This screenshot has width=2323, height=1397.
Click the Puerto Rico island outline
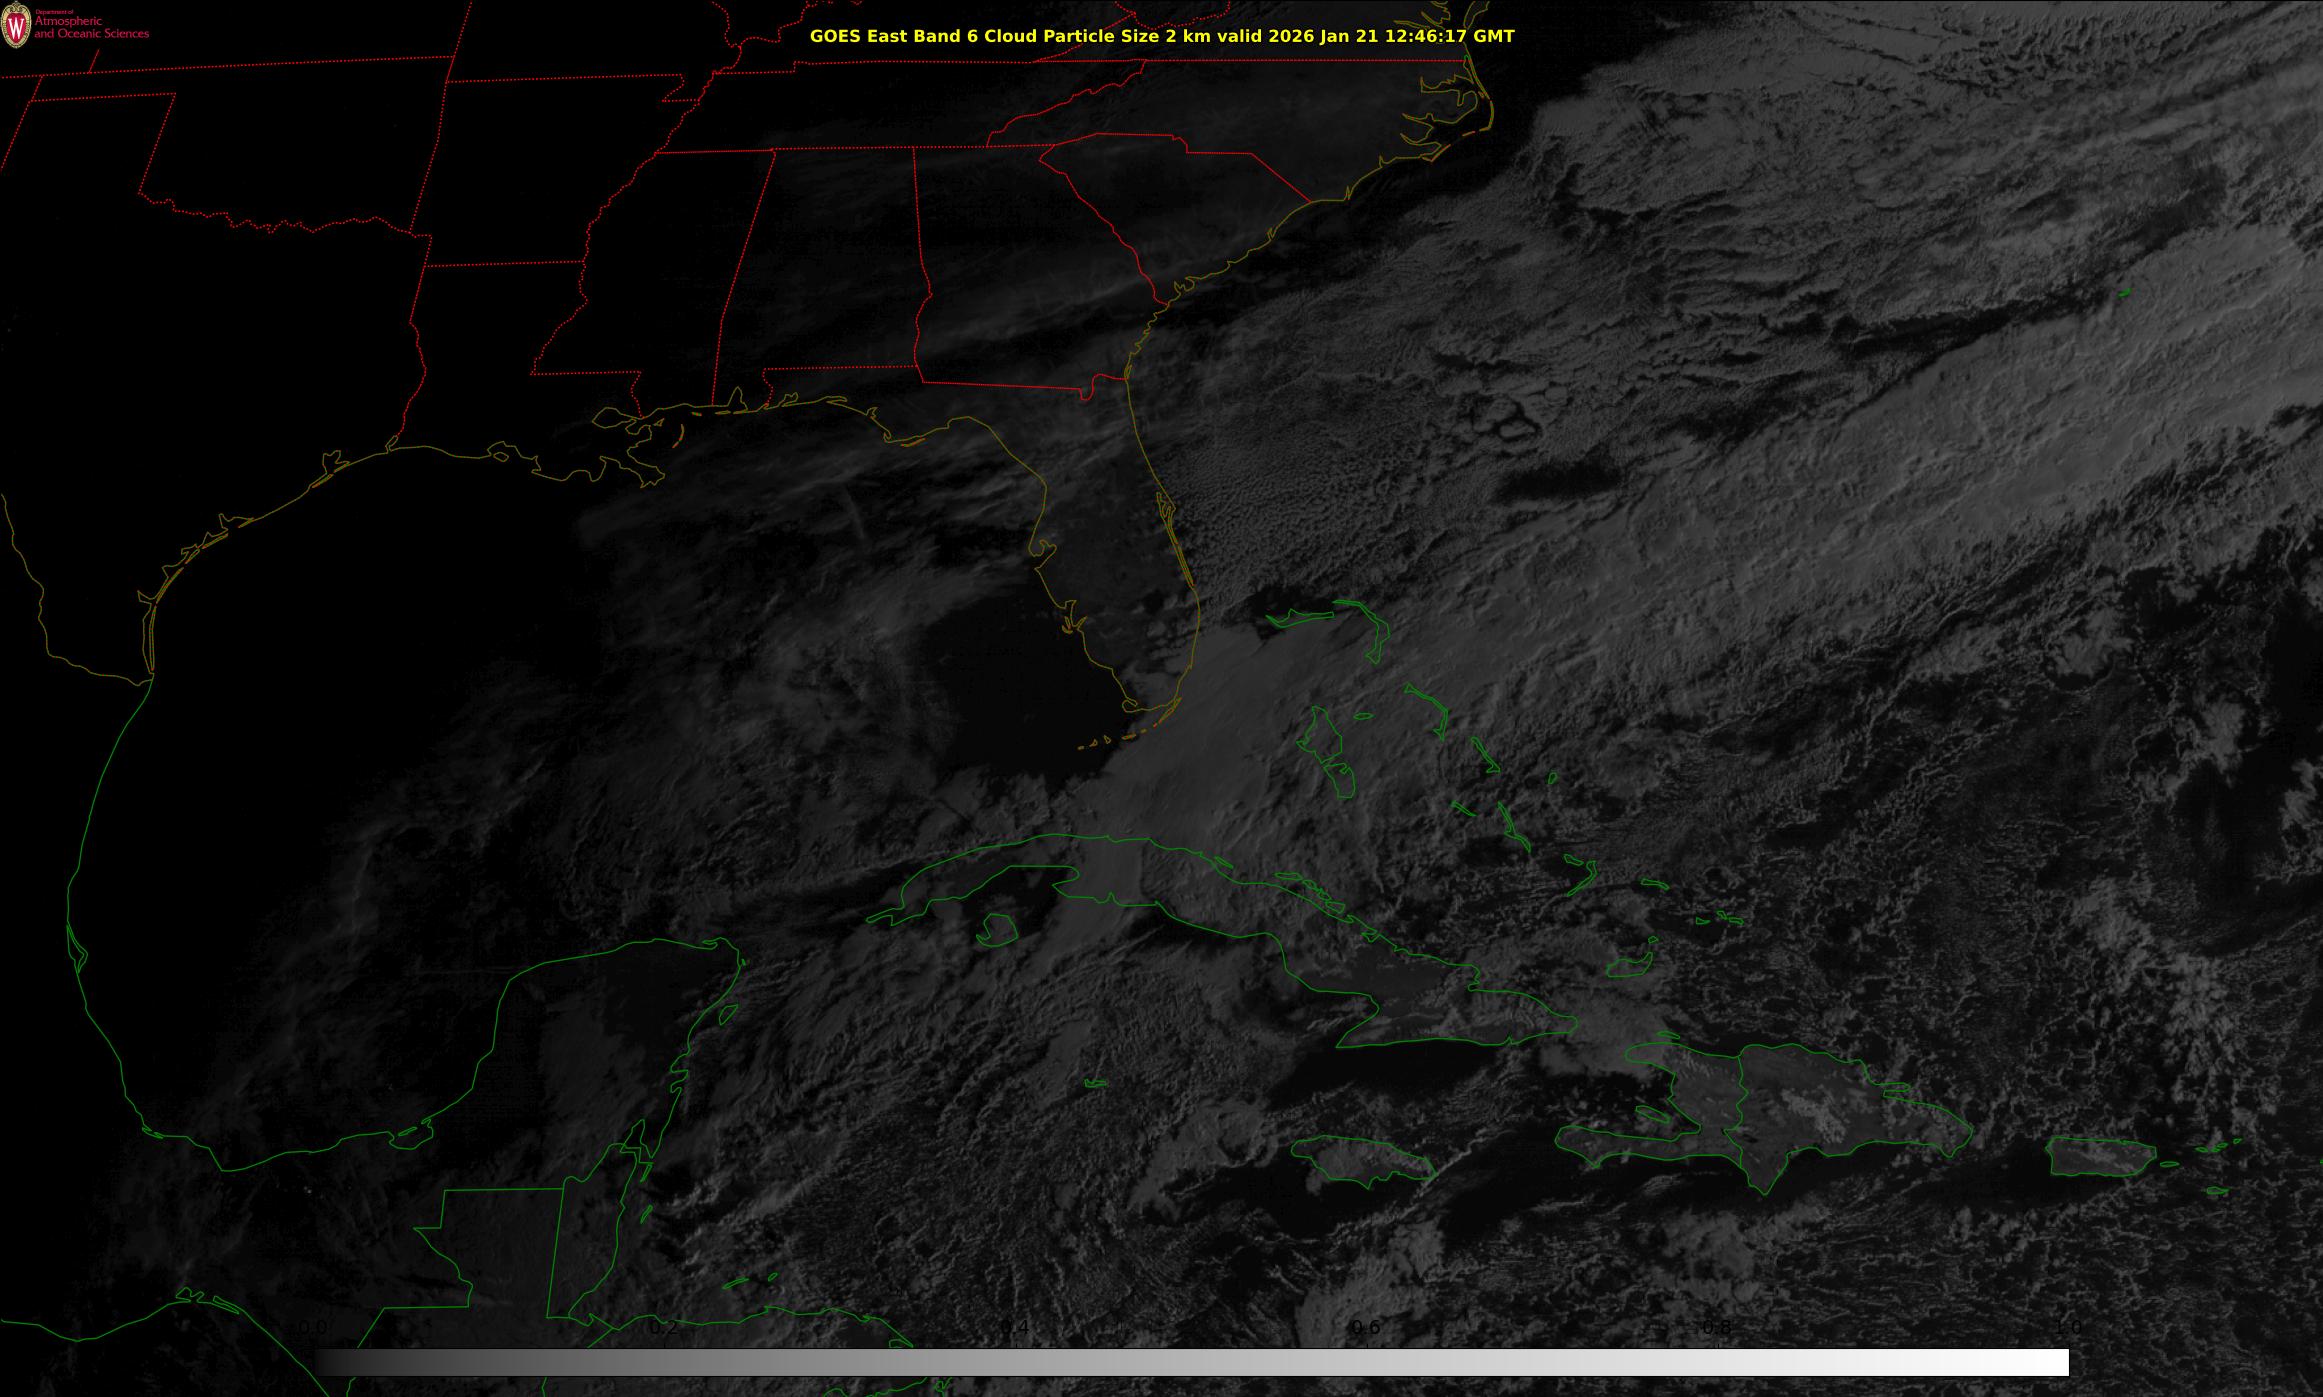pyautogui.click(x=2100, y=1157)
